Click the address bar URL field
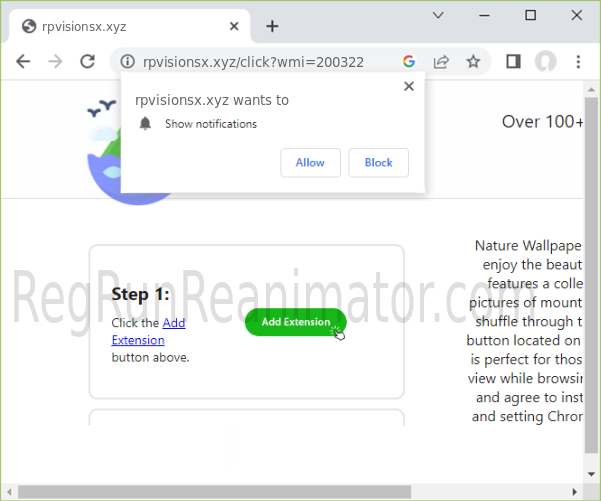This screenshot has height=501, width=601. click(260, 61)
